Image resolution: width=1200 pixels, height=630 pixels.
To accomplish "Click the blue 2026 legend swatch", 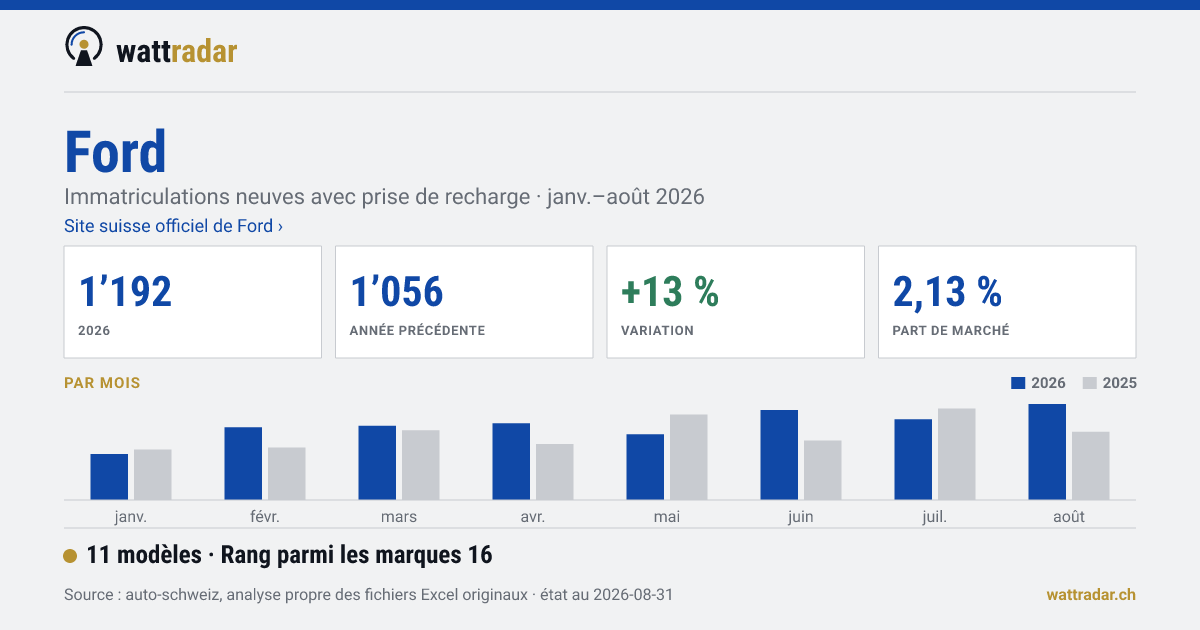I will tap(1019, 383).
